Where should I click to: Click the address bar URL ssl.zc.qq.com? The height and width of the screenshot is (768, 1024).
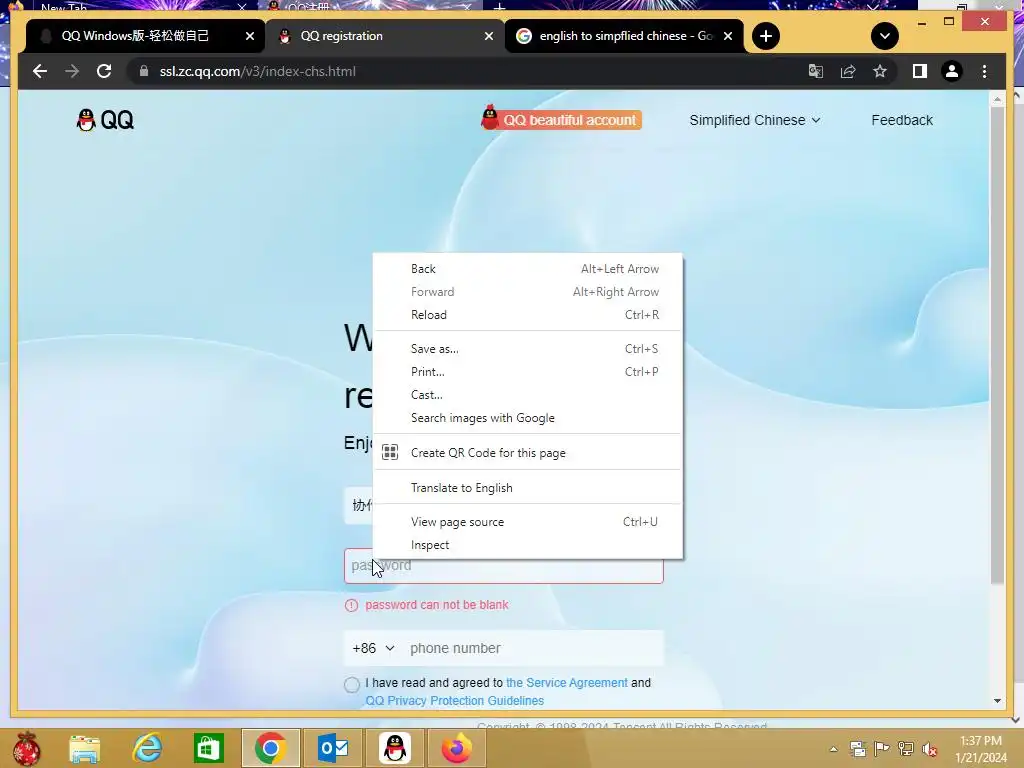[257, 71]
